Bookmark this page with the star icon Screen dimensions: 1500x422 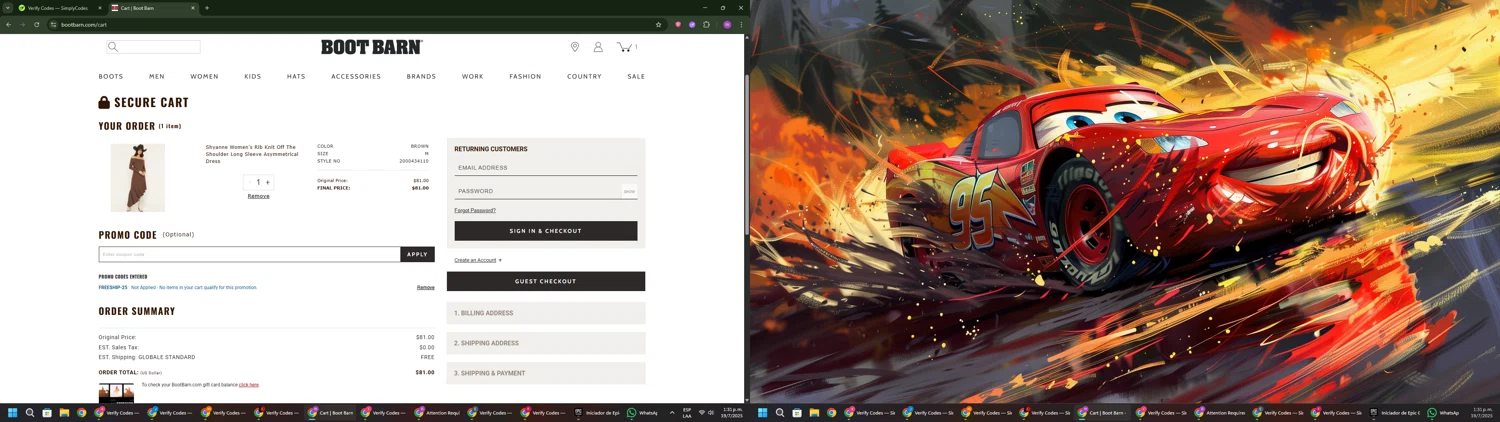point(658,25)
